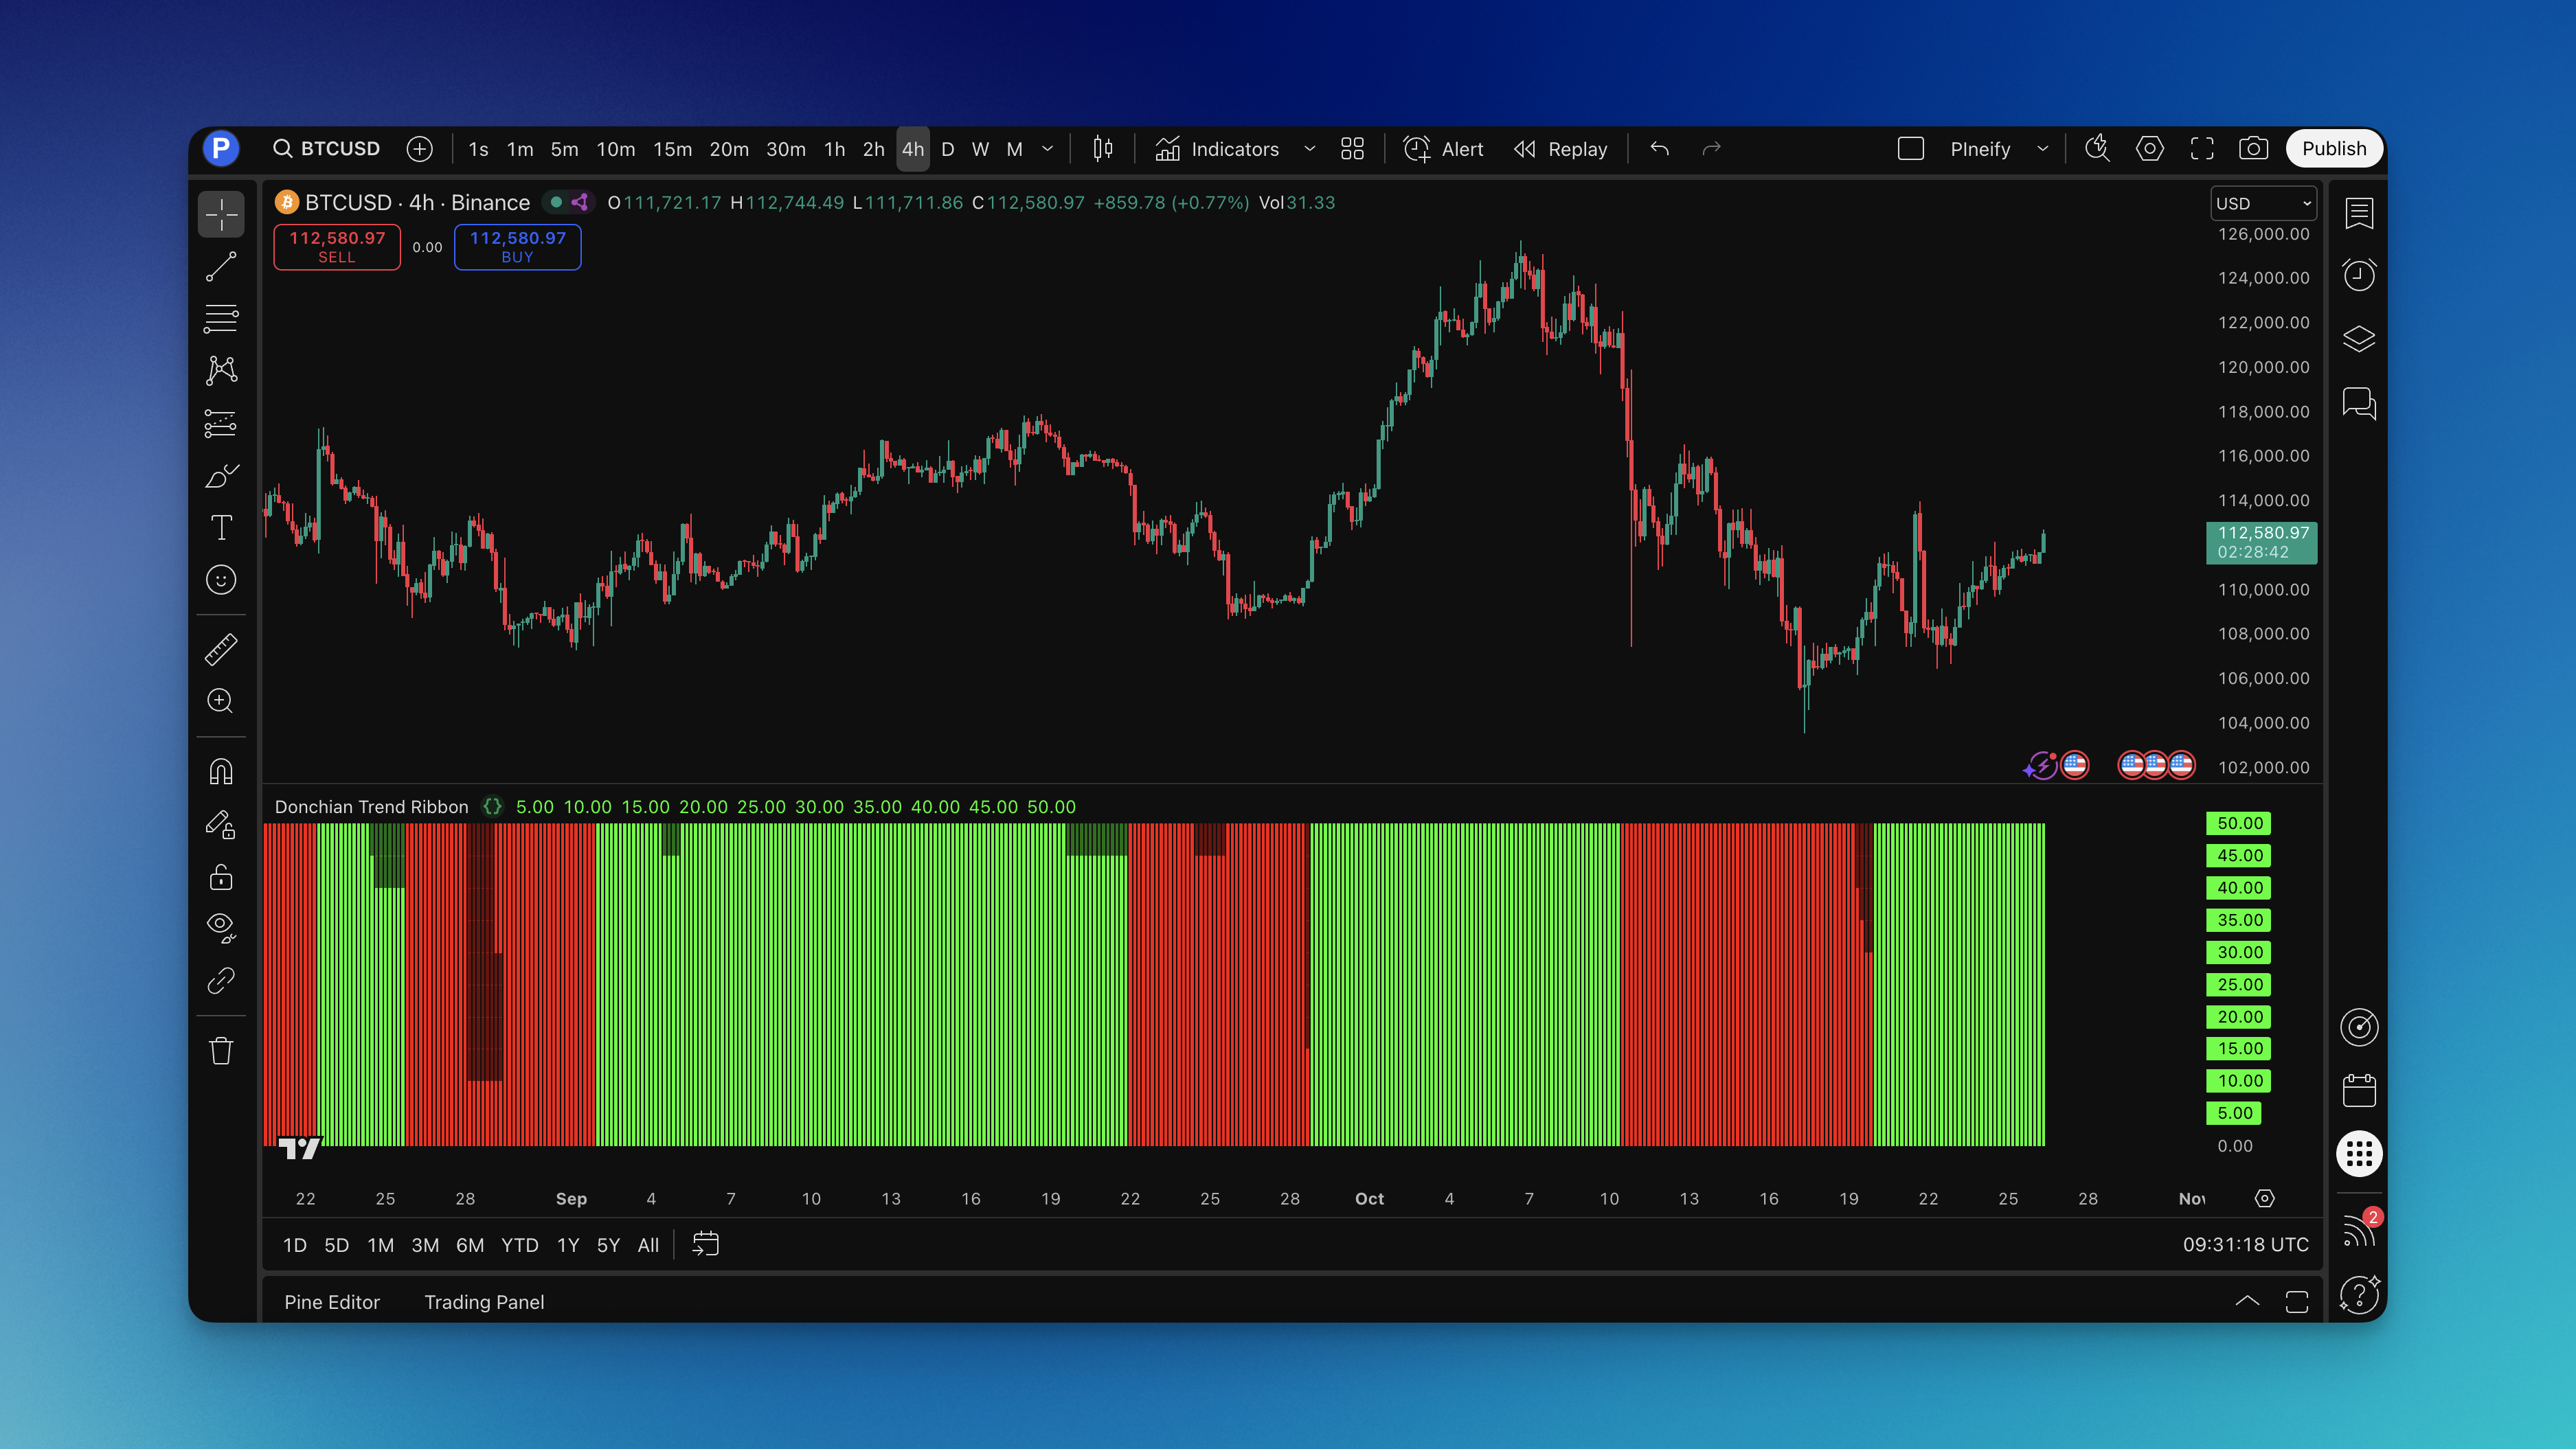Screen dimensions: 2576x1449
Task: Select the ruler measure tool
Action: (x=221, y=649)
